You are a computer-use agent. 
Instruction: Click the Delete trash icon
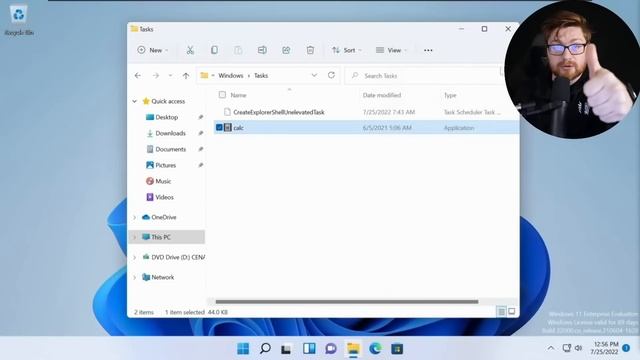point(310,50)
